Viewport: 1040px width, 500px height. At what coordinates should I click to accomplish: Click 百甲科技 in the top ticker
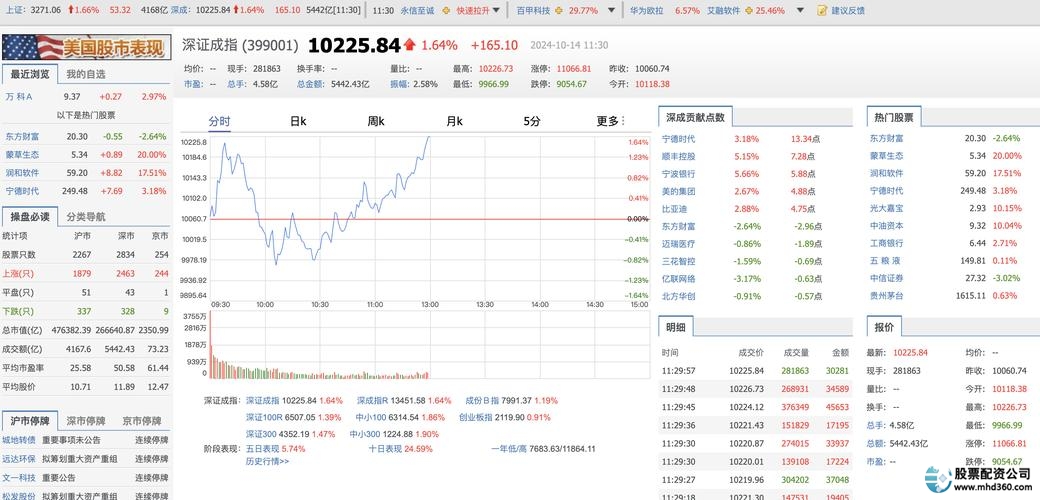tap(533, 11)
